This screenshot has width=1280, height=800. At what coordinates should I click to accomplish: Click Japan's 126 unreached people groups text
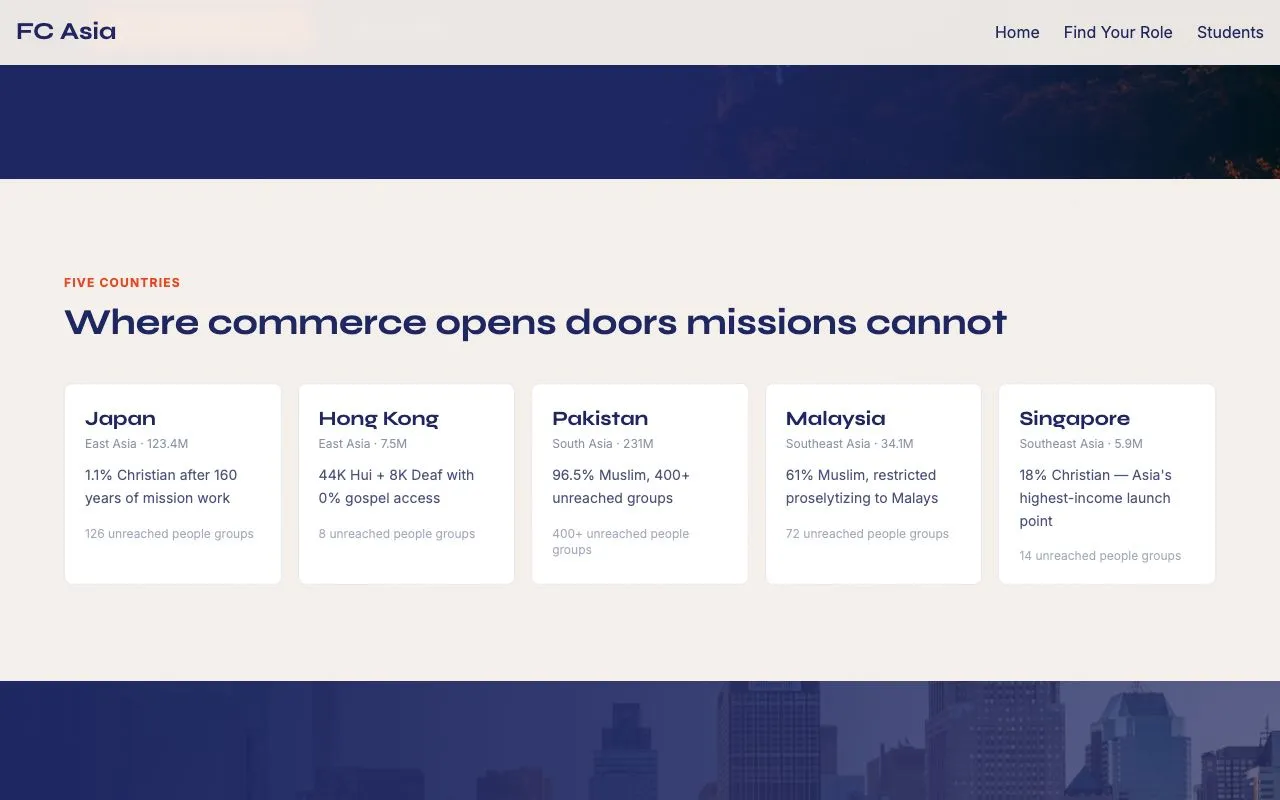click(x=169, y=534)
